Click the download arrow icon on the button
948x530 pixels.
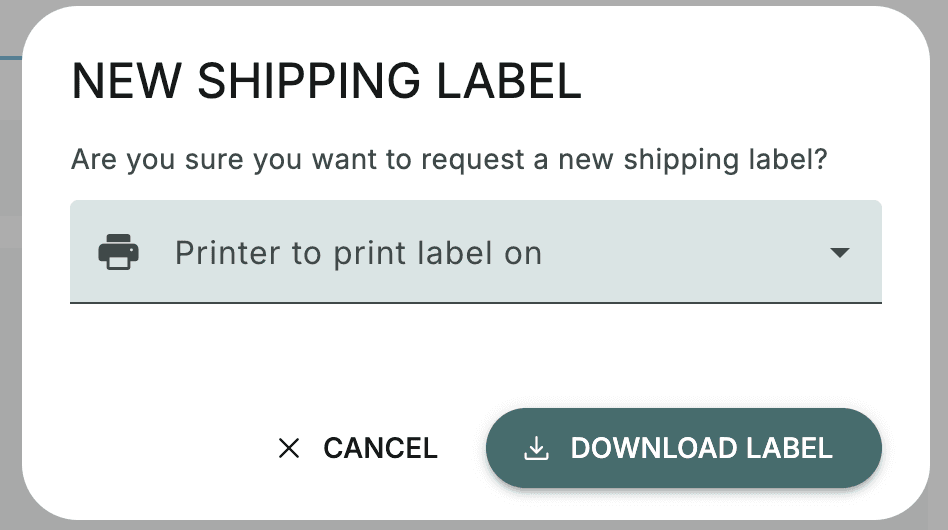point(537,448)
